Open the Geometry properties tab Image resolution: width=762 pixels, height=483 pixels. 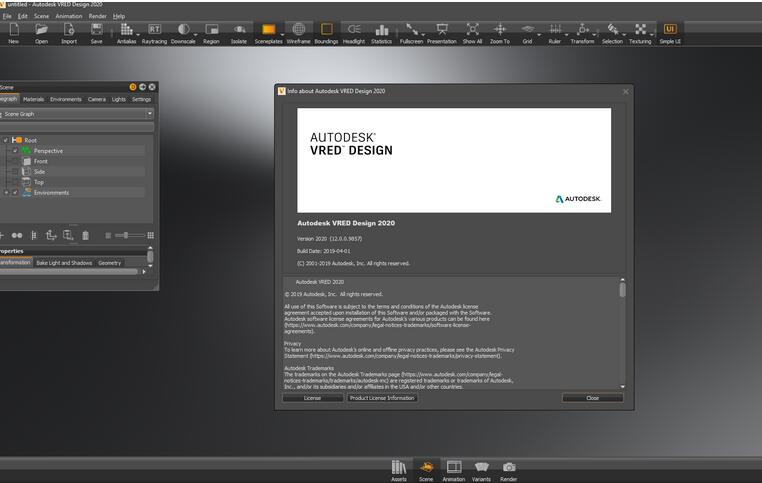(x=110, y=263)
